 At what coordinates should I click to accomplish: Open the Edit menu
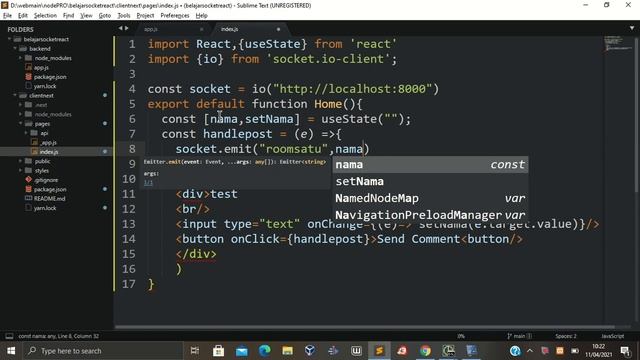click(x=23, y=16)
